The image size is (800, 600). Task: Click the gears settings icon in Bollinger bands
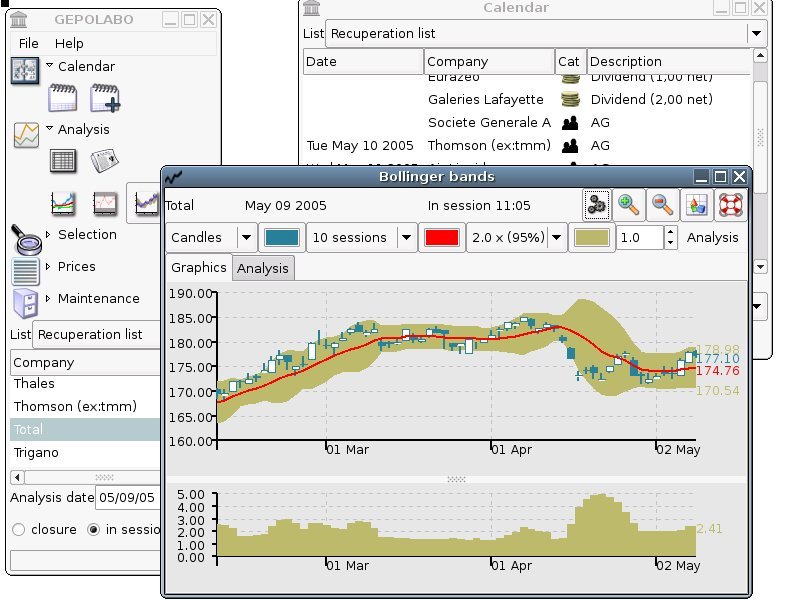[596, 205]
